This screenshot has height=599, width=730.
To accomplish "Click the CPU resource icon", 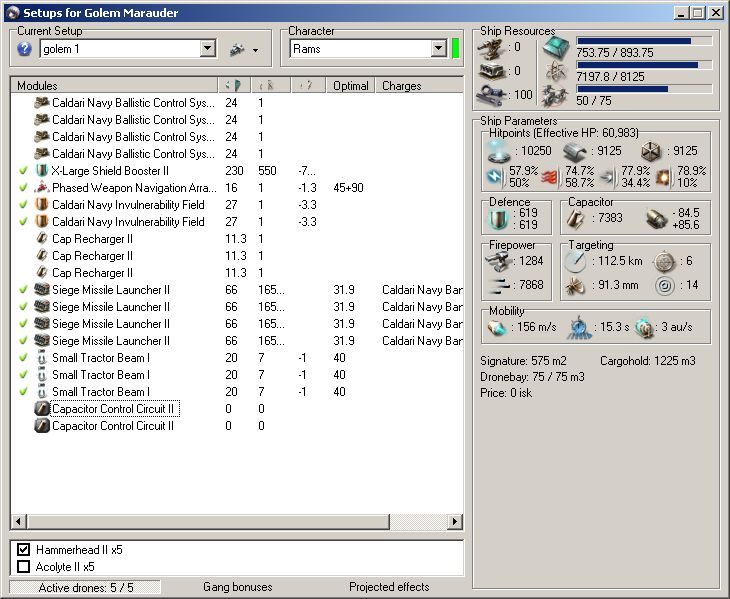I will 556,47.
